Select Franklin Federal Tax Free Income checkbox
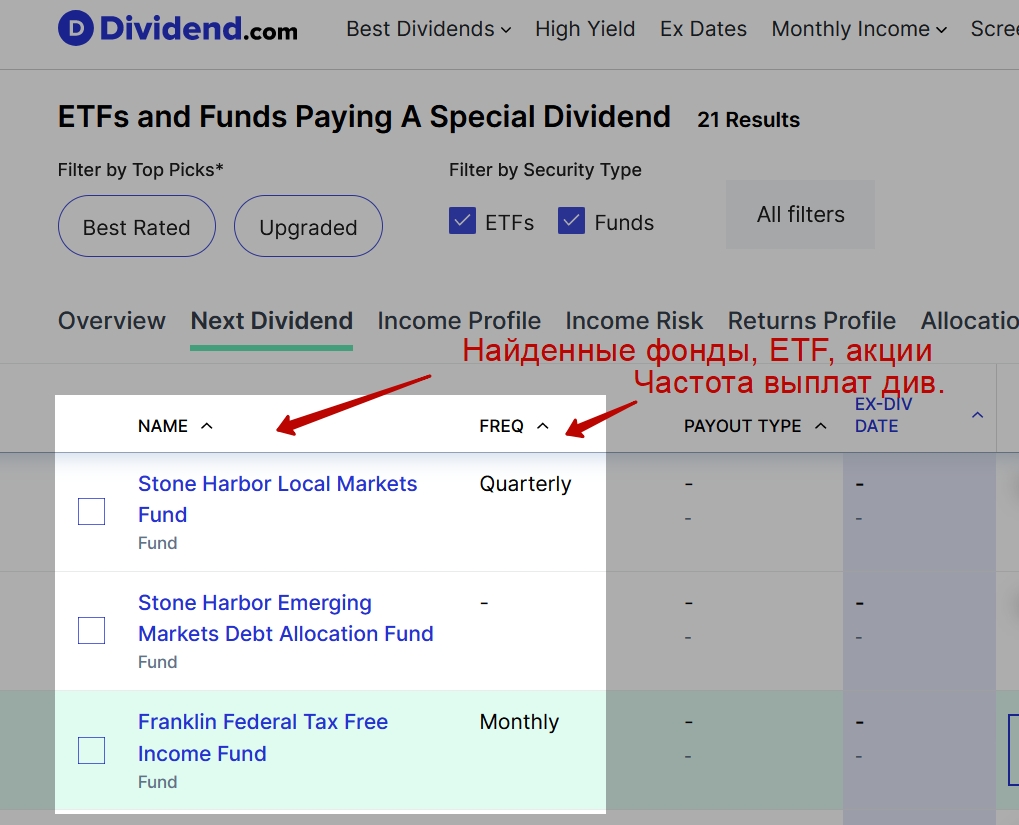 point(91,750)
